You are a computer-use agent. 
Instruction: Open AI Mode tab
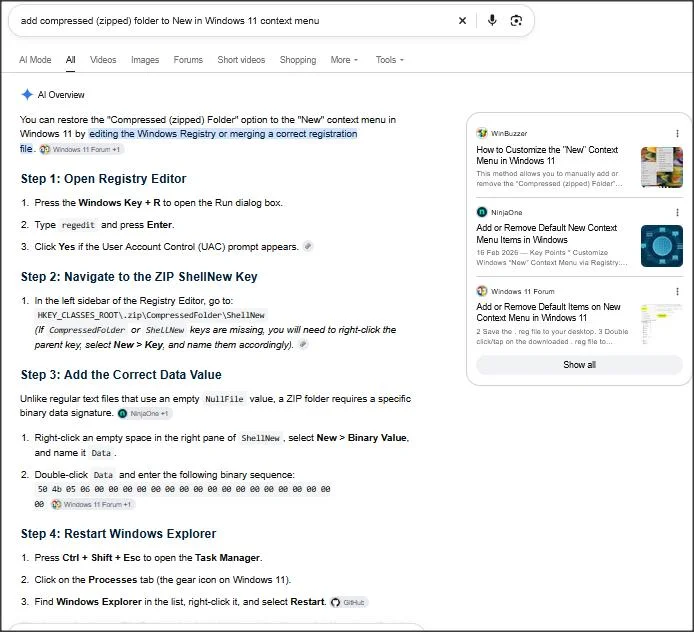[35, 60]
